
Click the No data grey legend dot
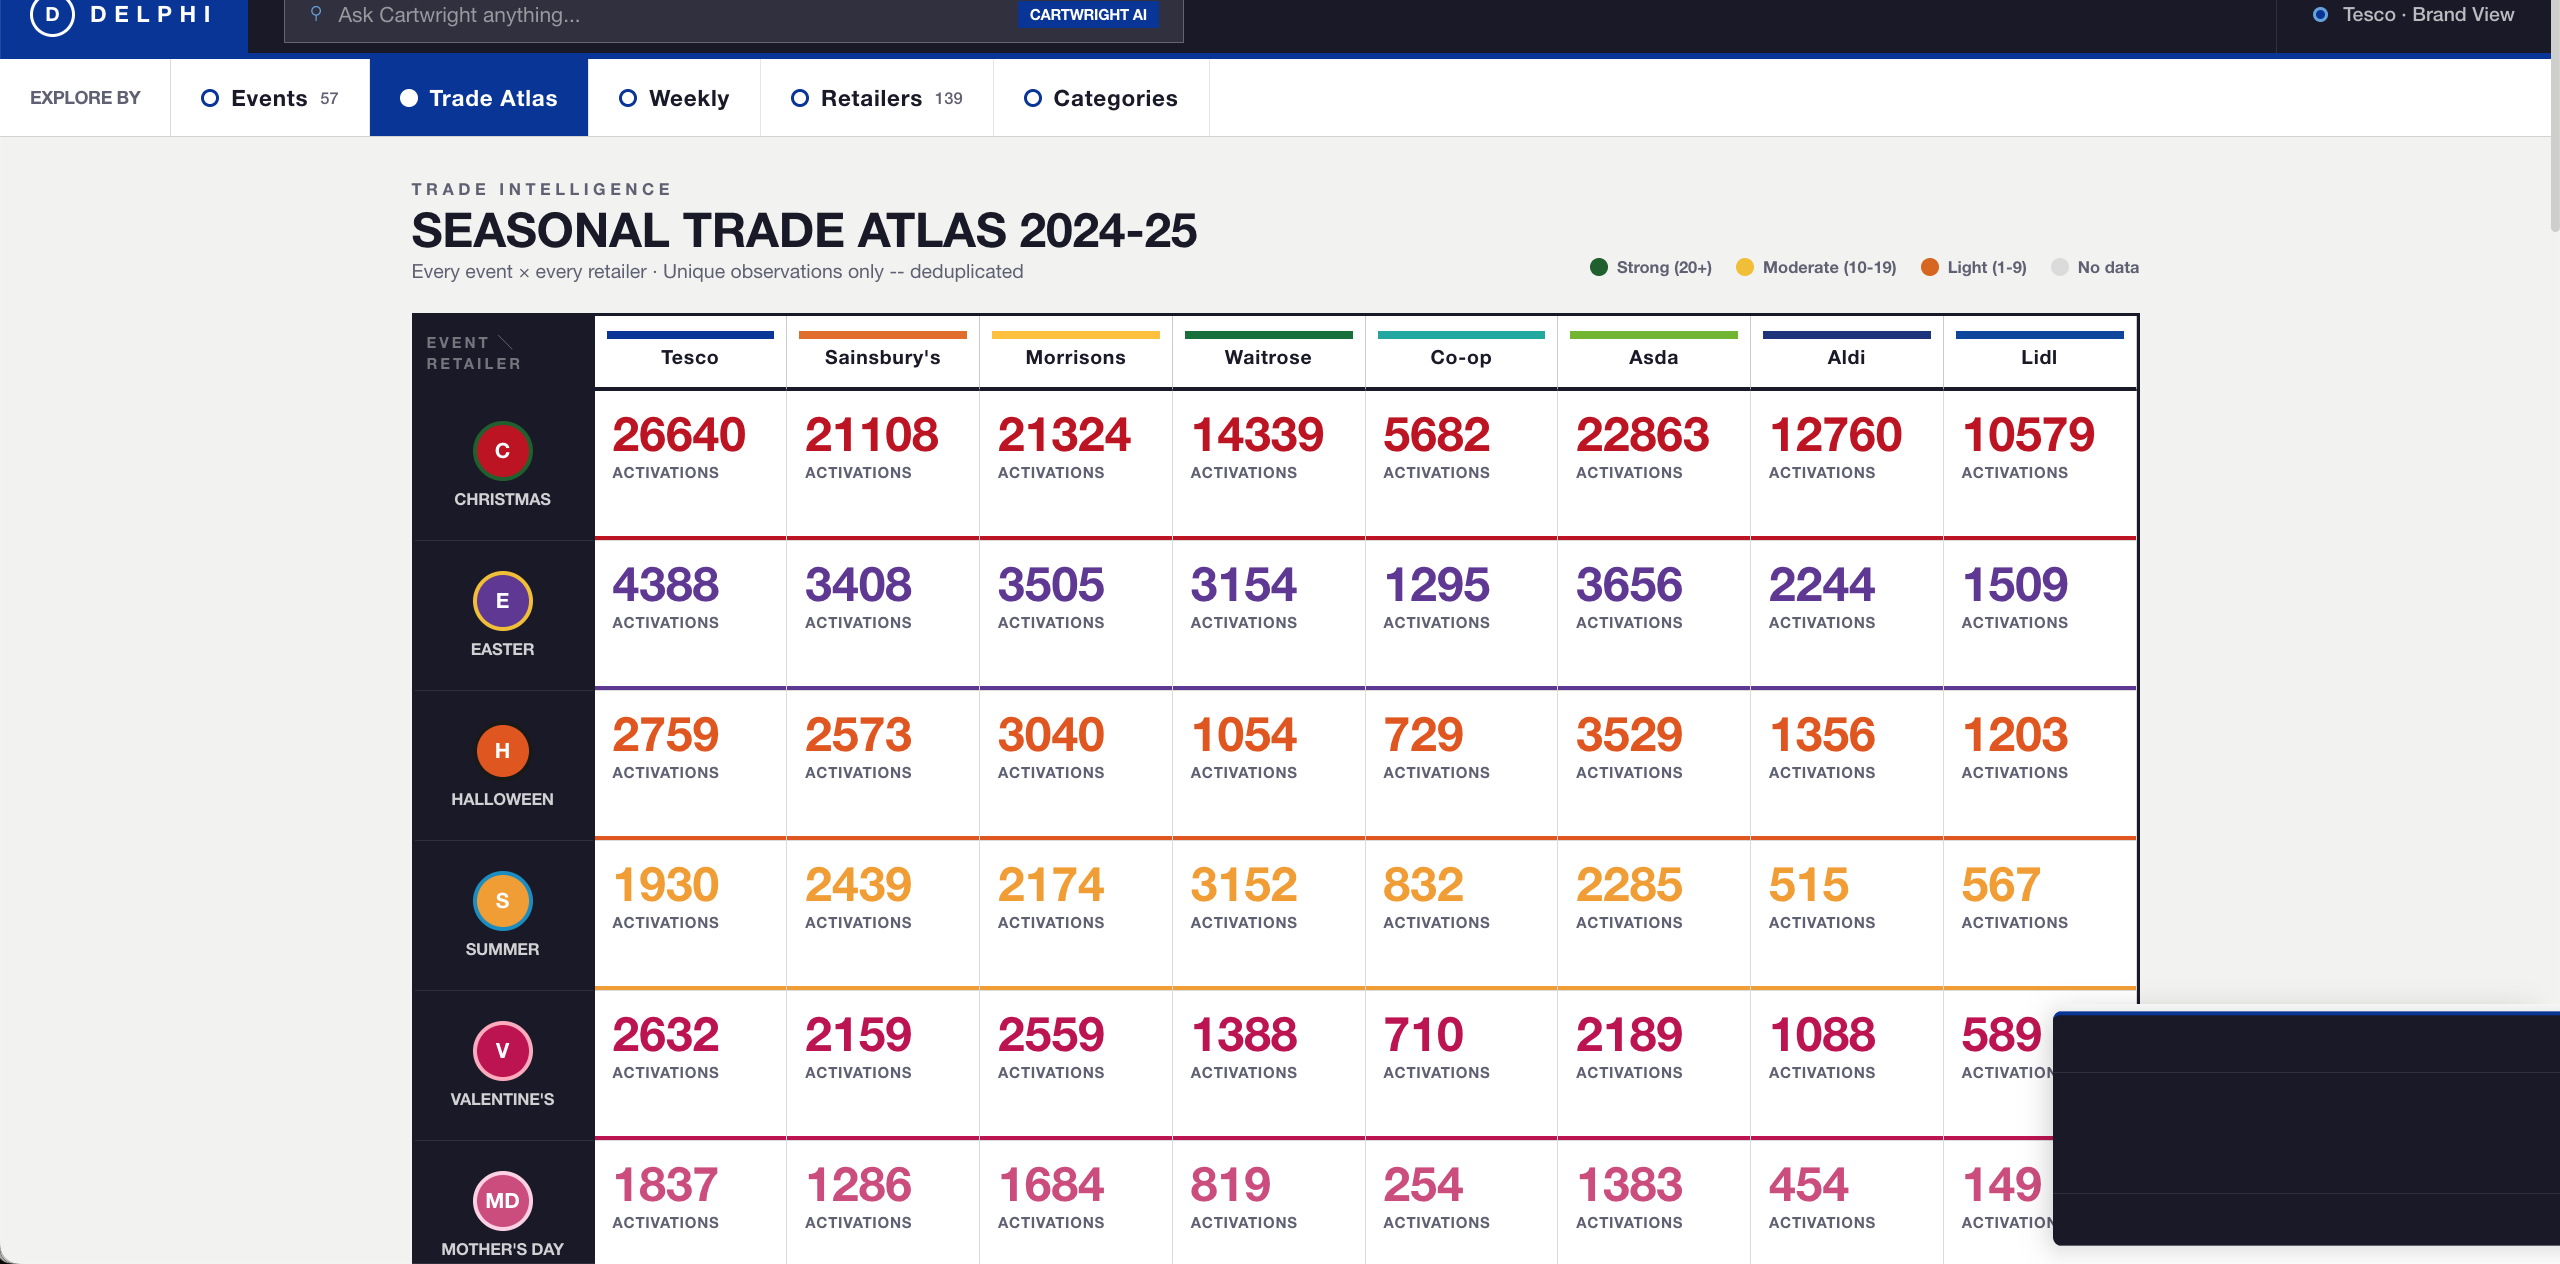(x=2060, y=267)
